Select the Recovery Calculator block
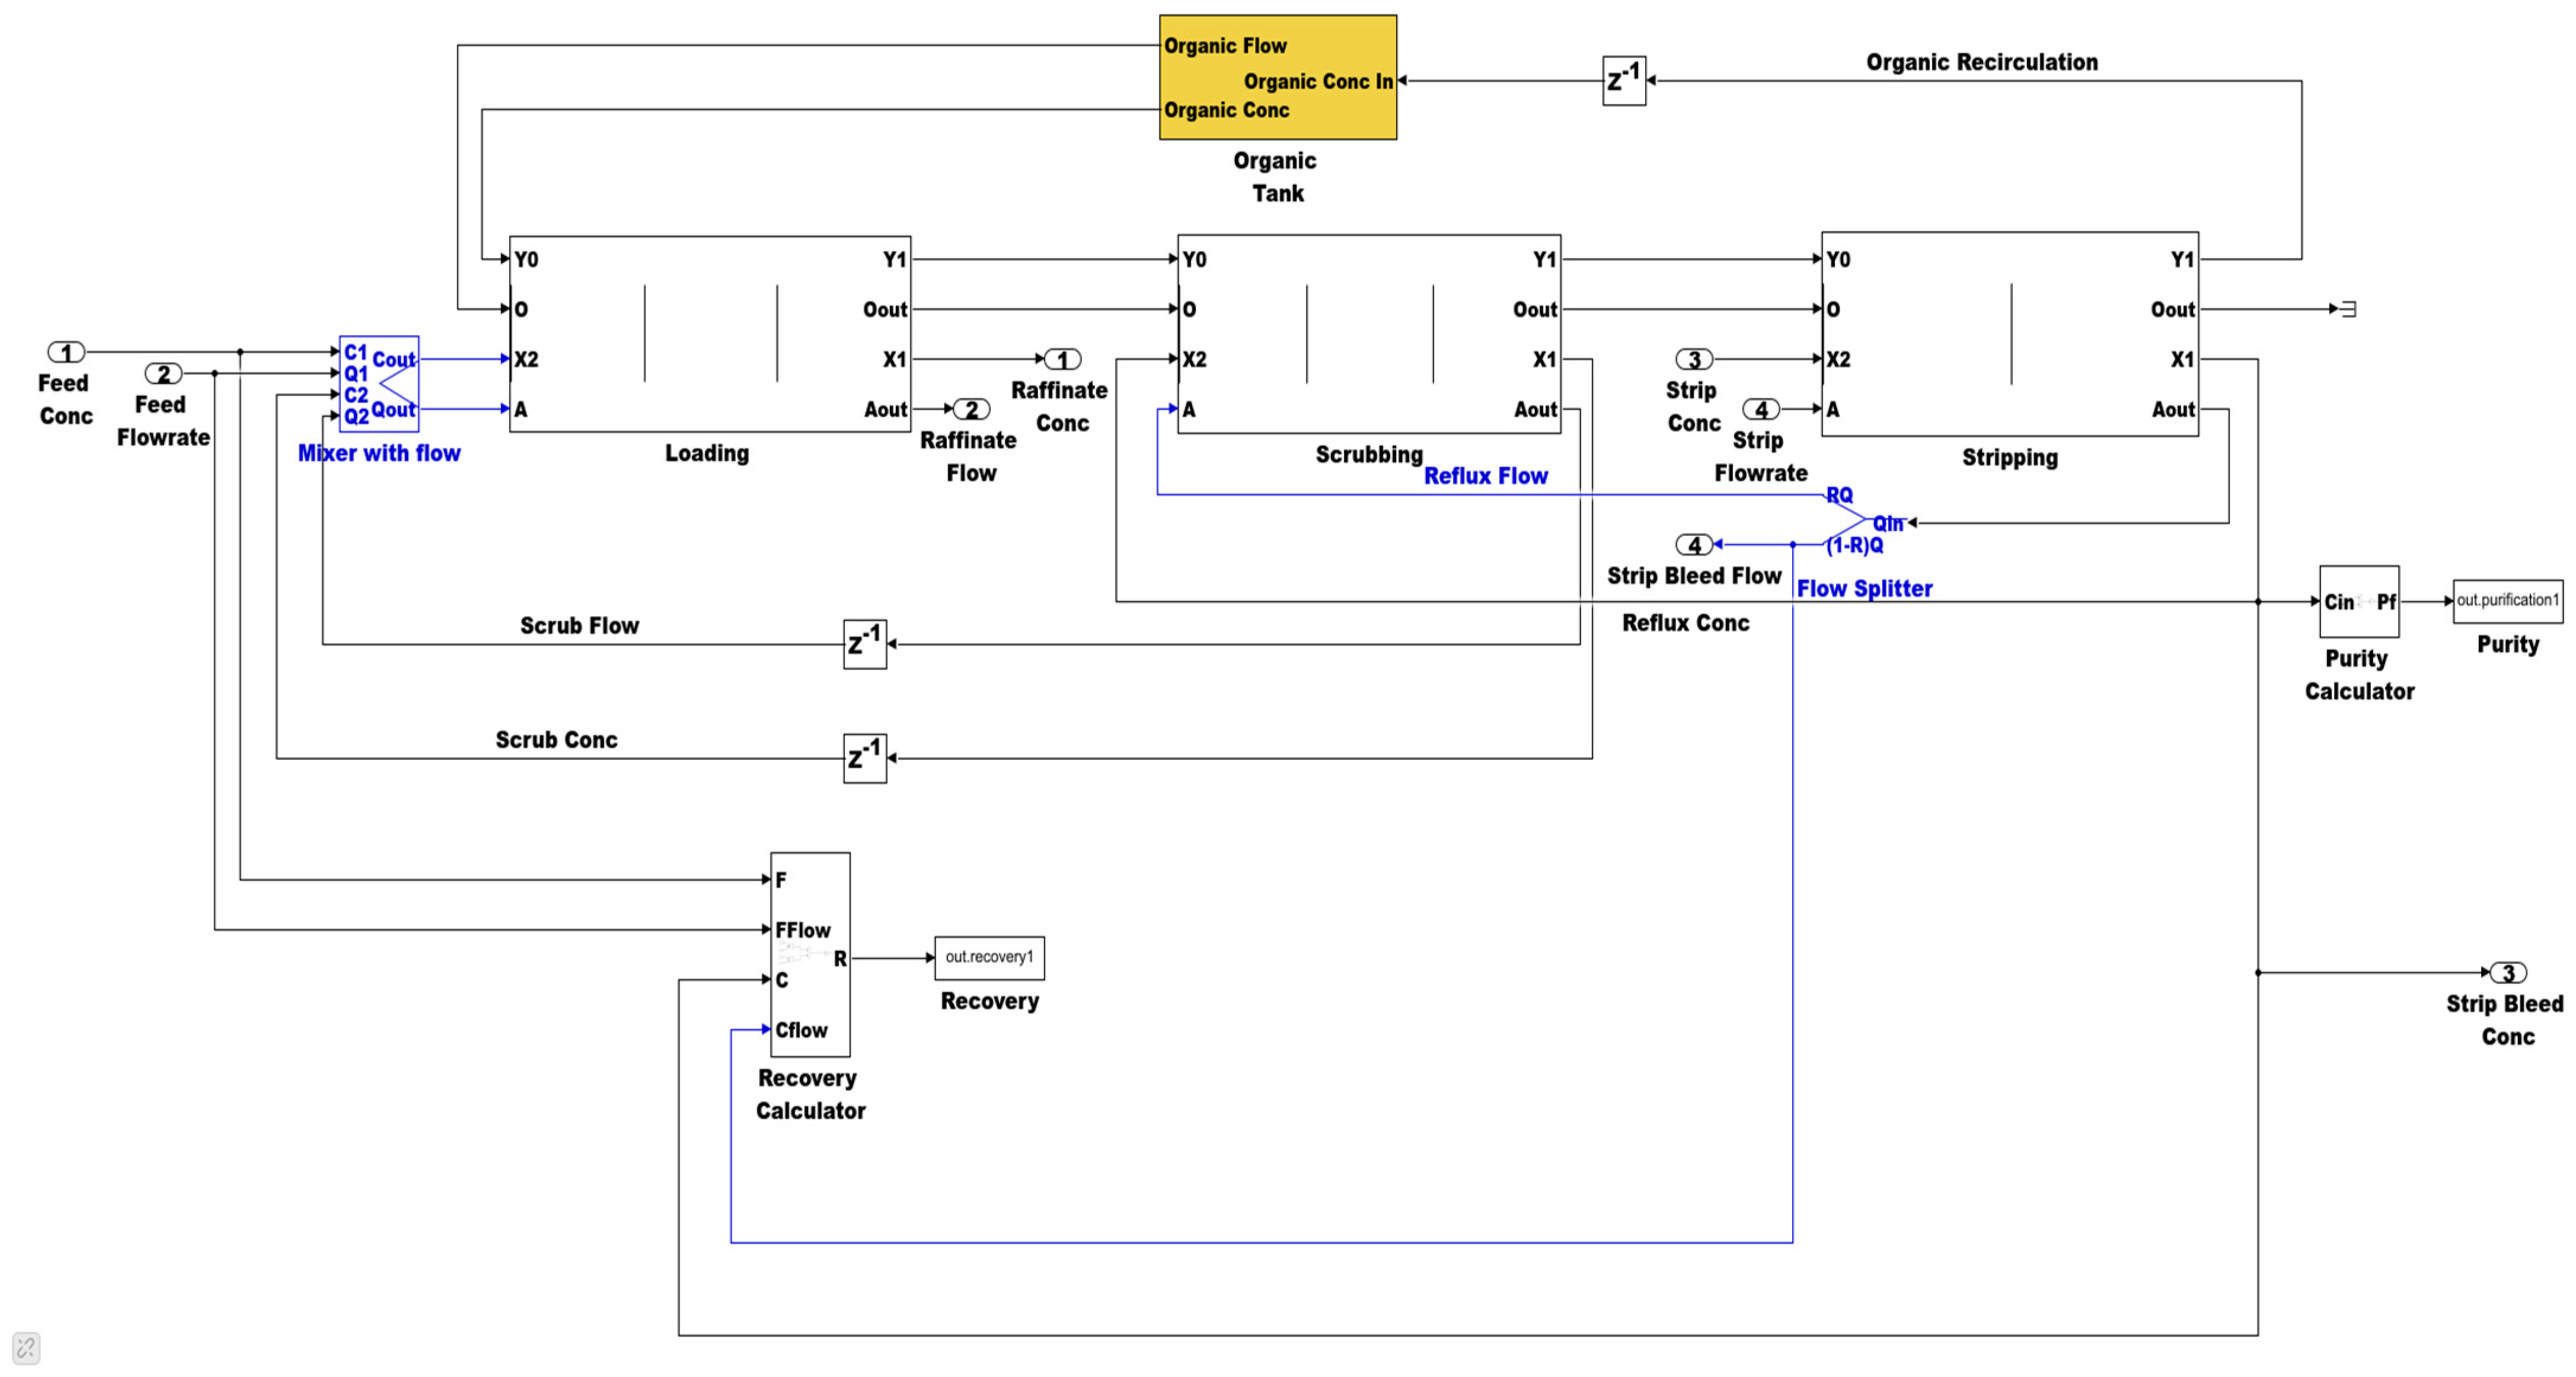Viewport: 2576px width, 1377px height. click(809, 954)
